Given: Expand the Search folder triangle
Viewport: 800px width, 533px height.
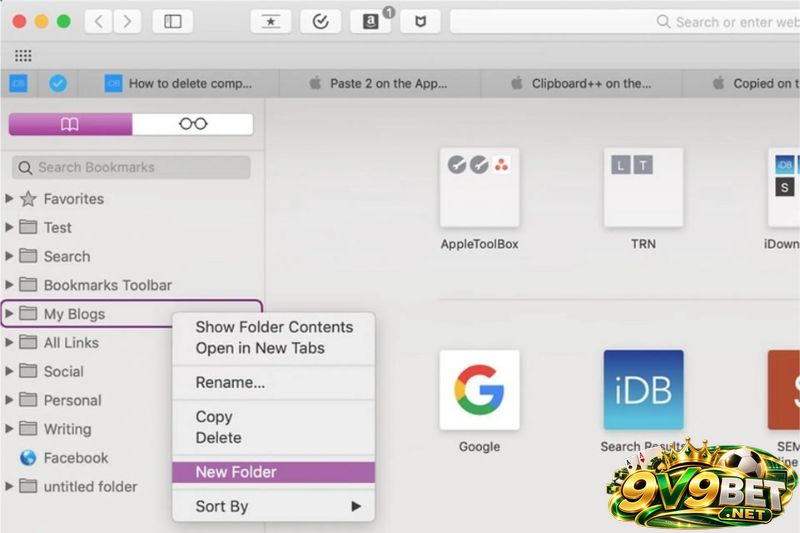Looking at the screenshot, I should (9, 256).
